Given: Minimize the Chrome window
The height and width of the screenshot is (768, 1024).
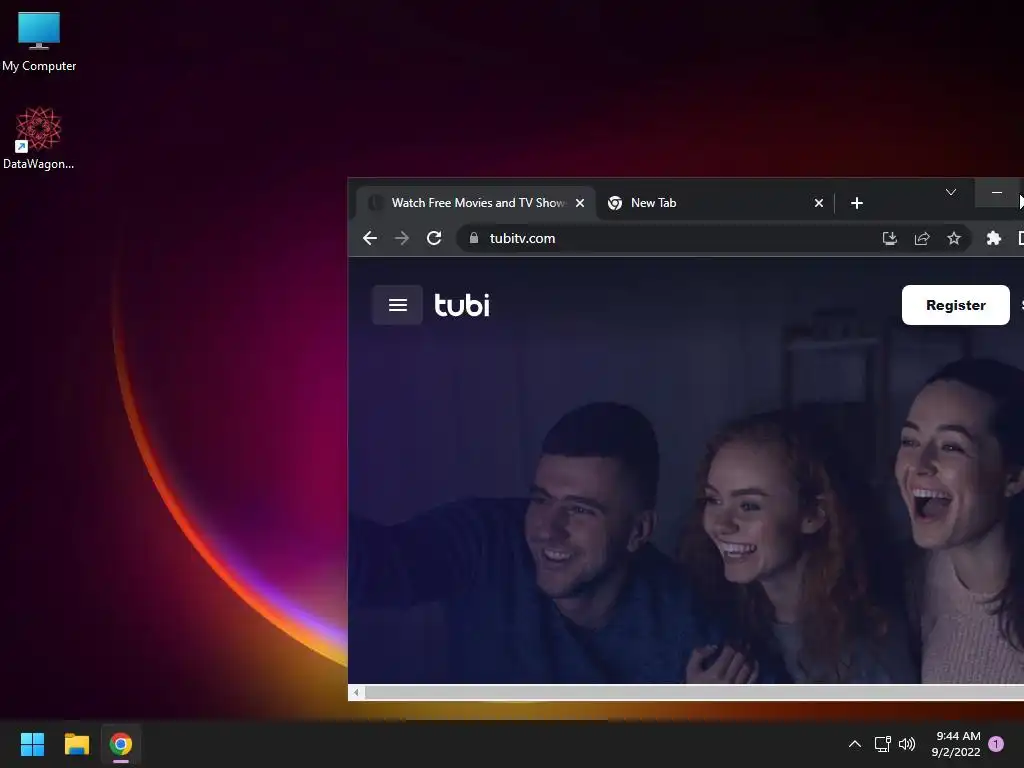Looking at the screenshot, I should 997,192.
